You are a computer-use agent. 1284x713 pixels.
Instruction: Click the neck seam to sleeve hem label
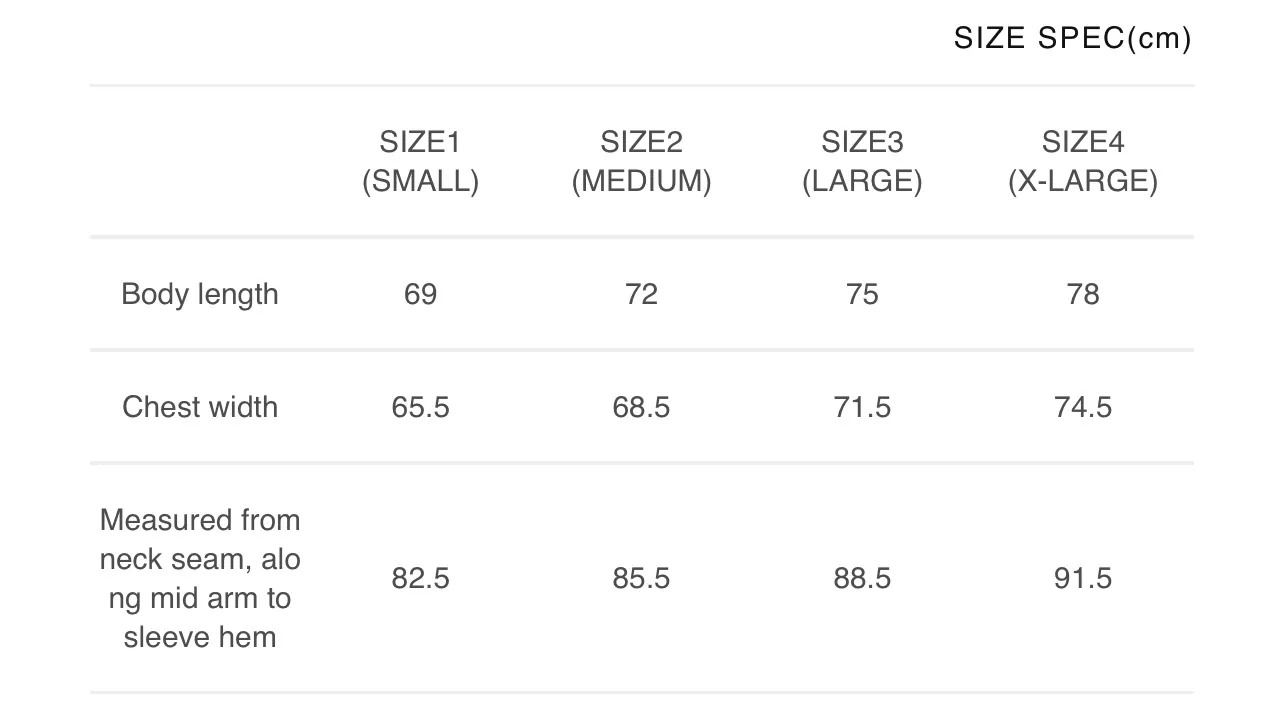pos(200,578)
